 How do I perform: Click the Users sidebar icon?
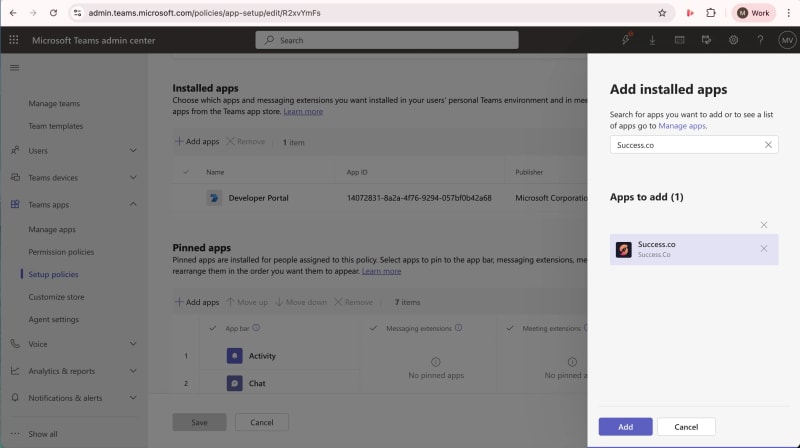coord(15,150)
